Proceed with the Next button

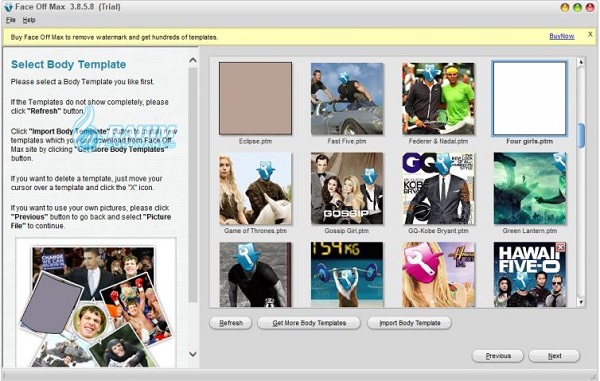tap(554, 356)
